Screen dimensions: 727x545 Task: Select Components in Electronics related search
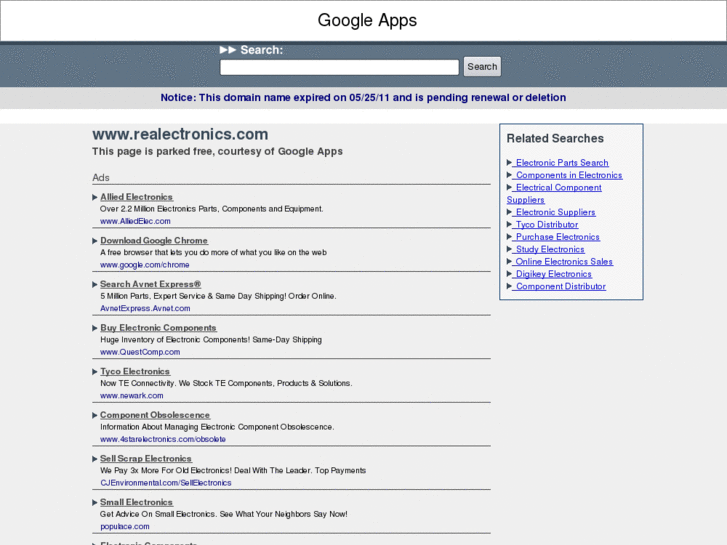(x=569, y=175)
